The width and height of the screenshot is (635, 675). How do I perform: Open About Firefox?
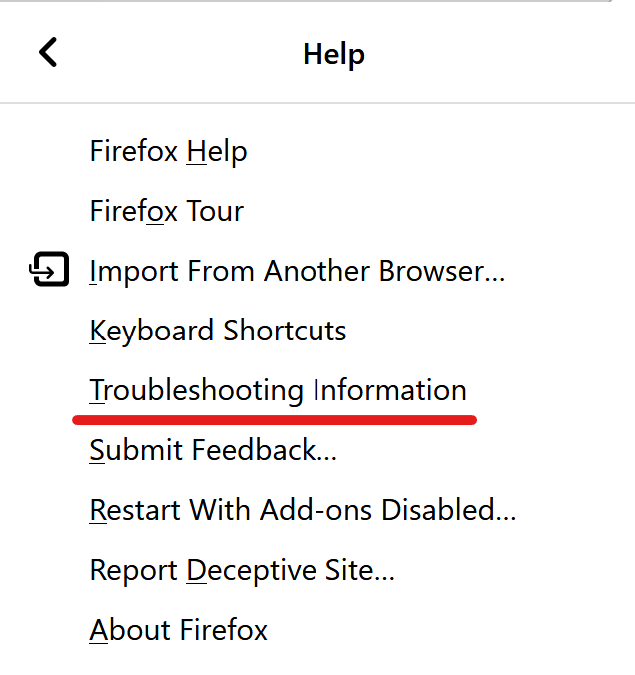coord(178,630)
